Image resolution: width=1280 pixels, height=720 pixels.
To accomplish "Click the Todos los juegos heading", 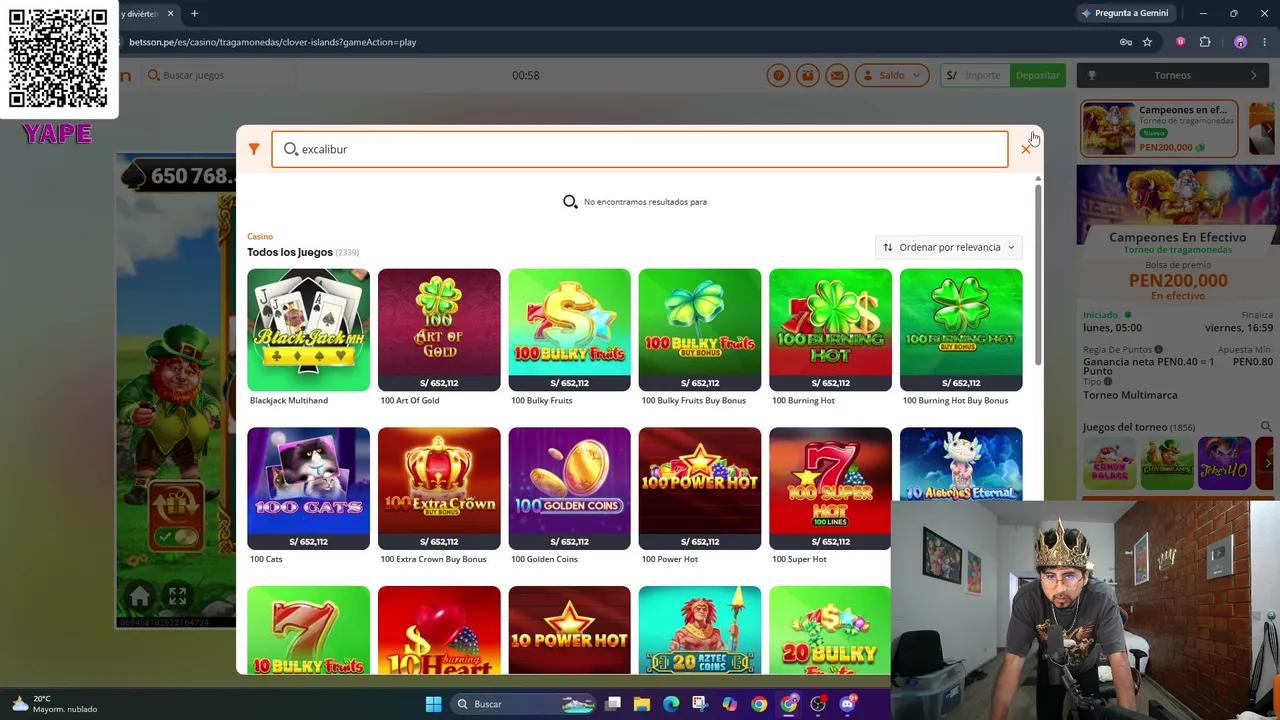I will pos(290,252).
